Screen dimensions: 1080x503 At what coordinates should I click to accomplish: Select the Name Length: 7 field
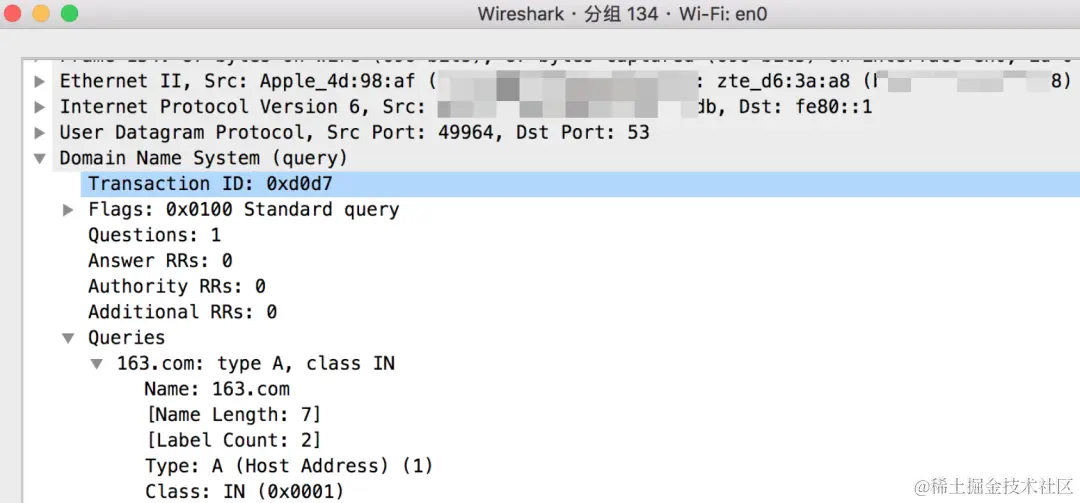pyautogui.click(x=233, y=414)
